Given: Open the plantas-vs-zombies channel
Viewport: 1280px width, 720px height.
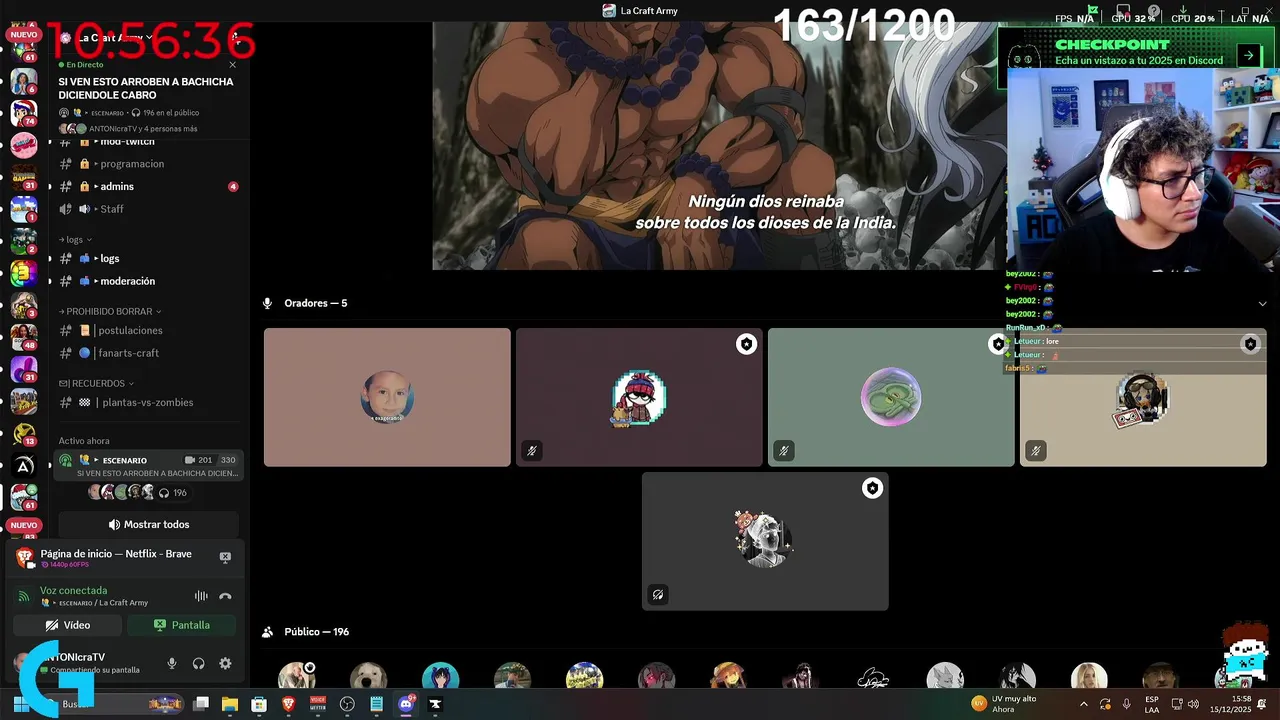Looking at the screenshot, I should [x=148, y=402].
